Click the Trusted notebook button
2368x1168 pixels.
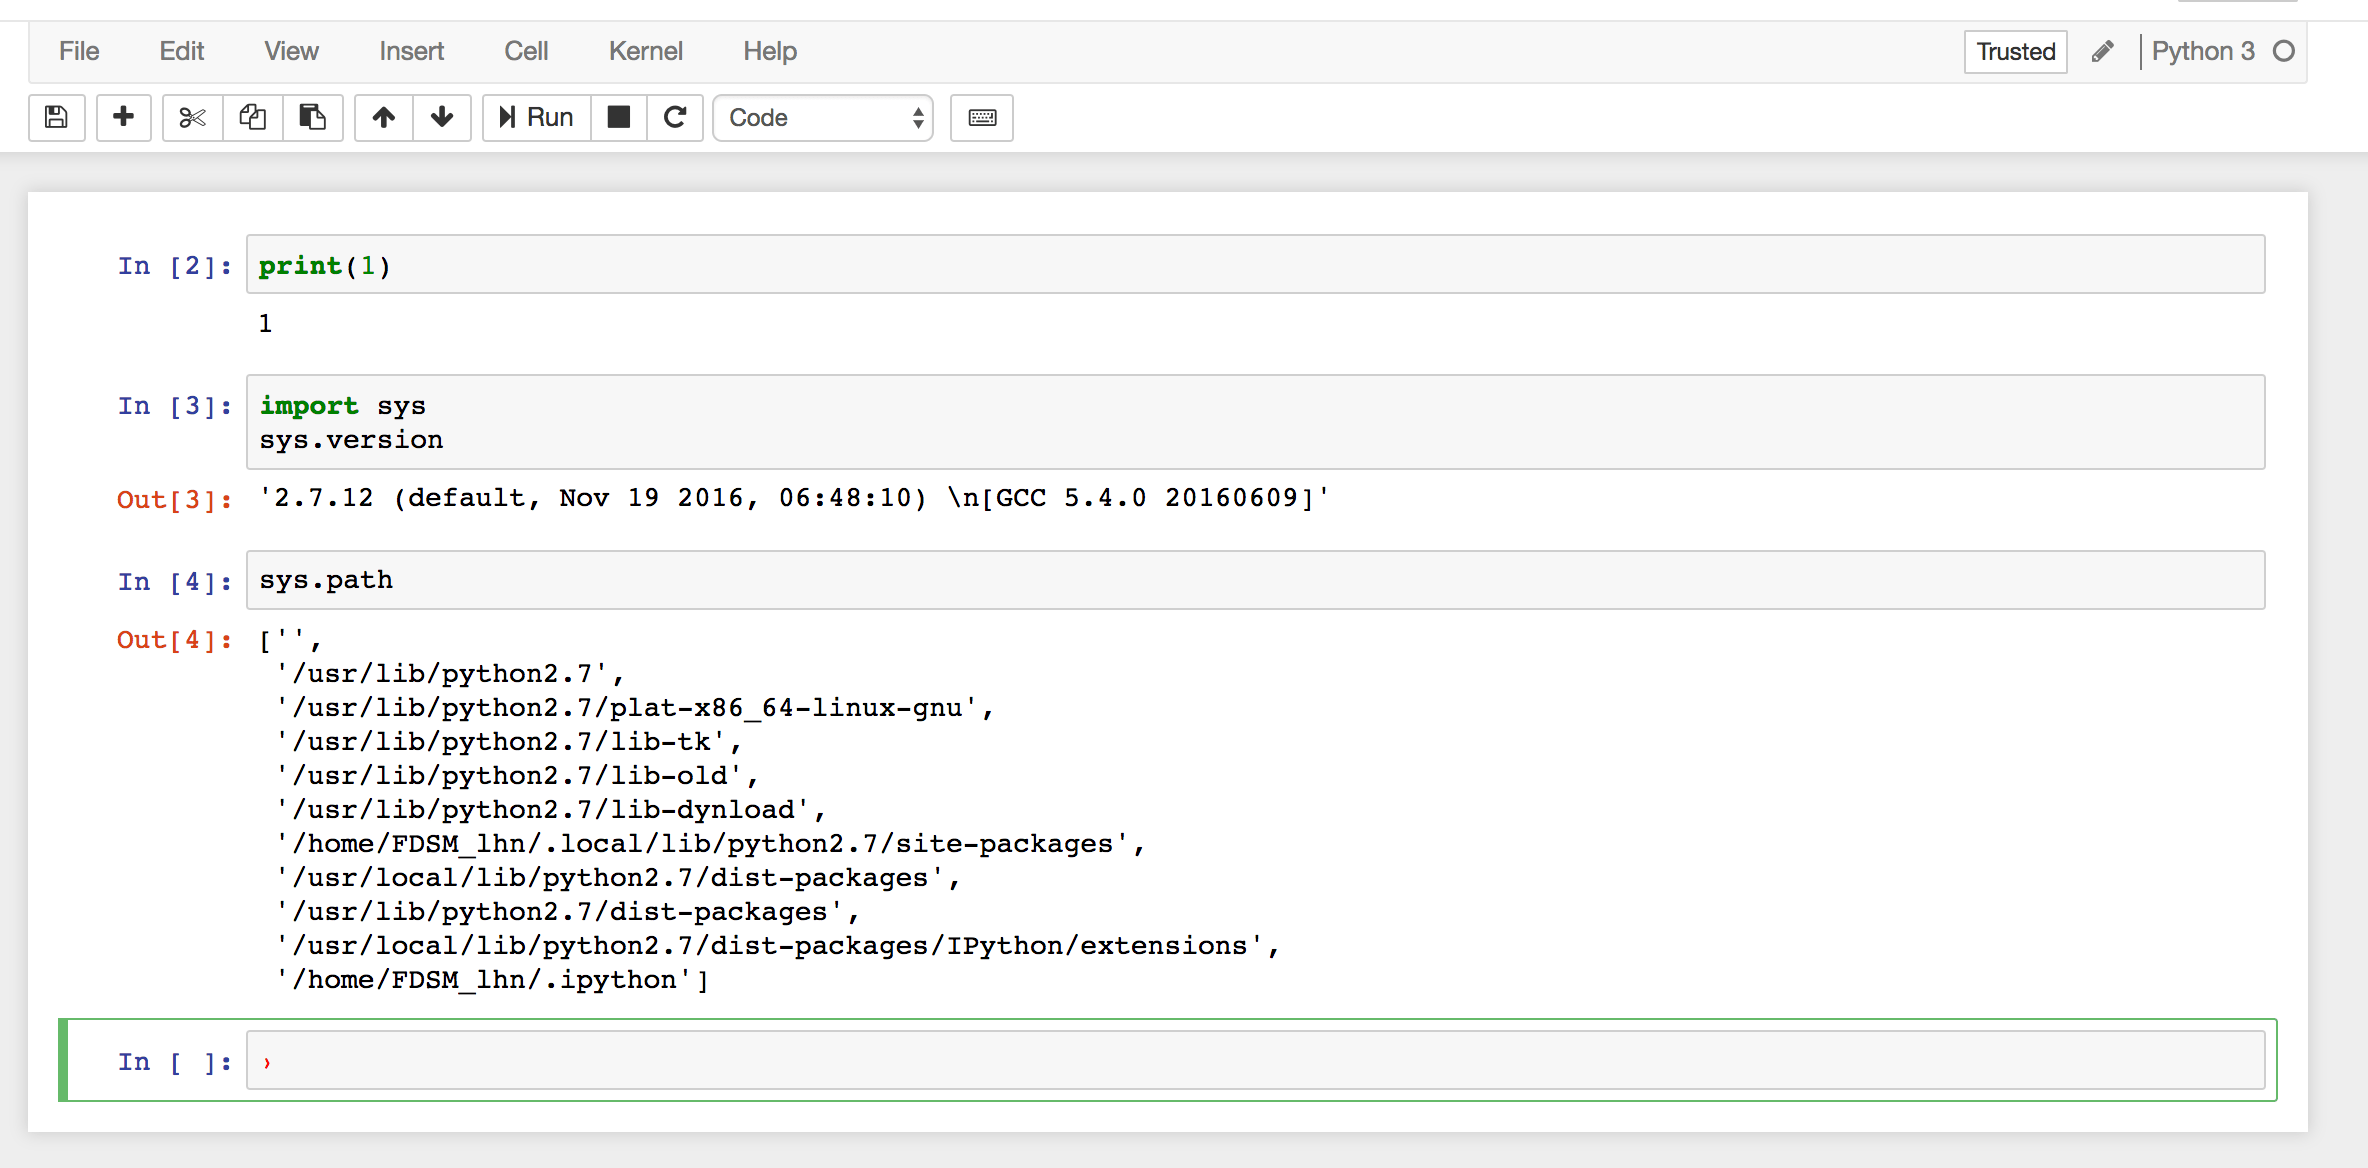click(x=2015, y=52)
